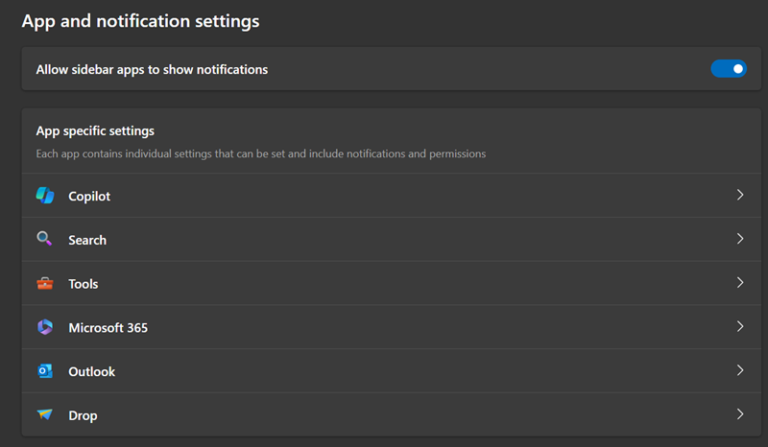Click the Outlook app icon
768x447 pixels.
point(45,371)
